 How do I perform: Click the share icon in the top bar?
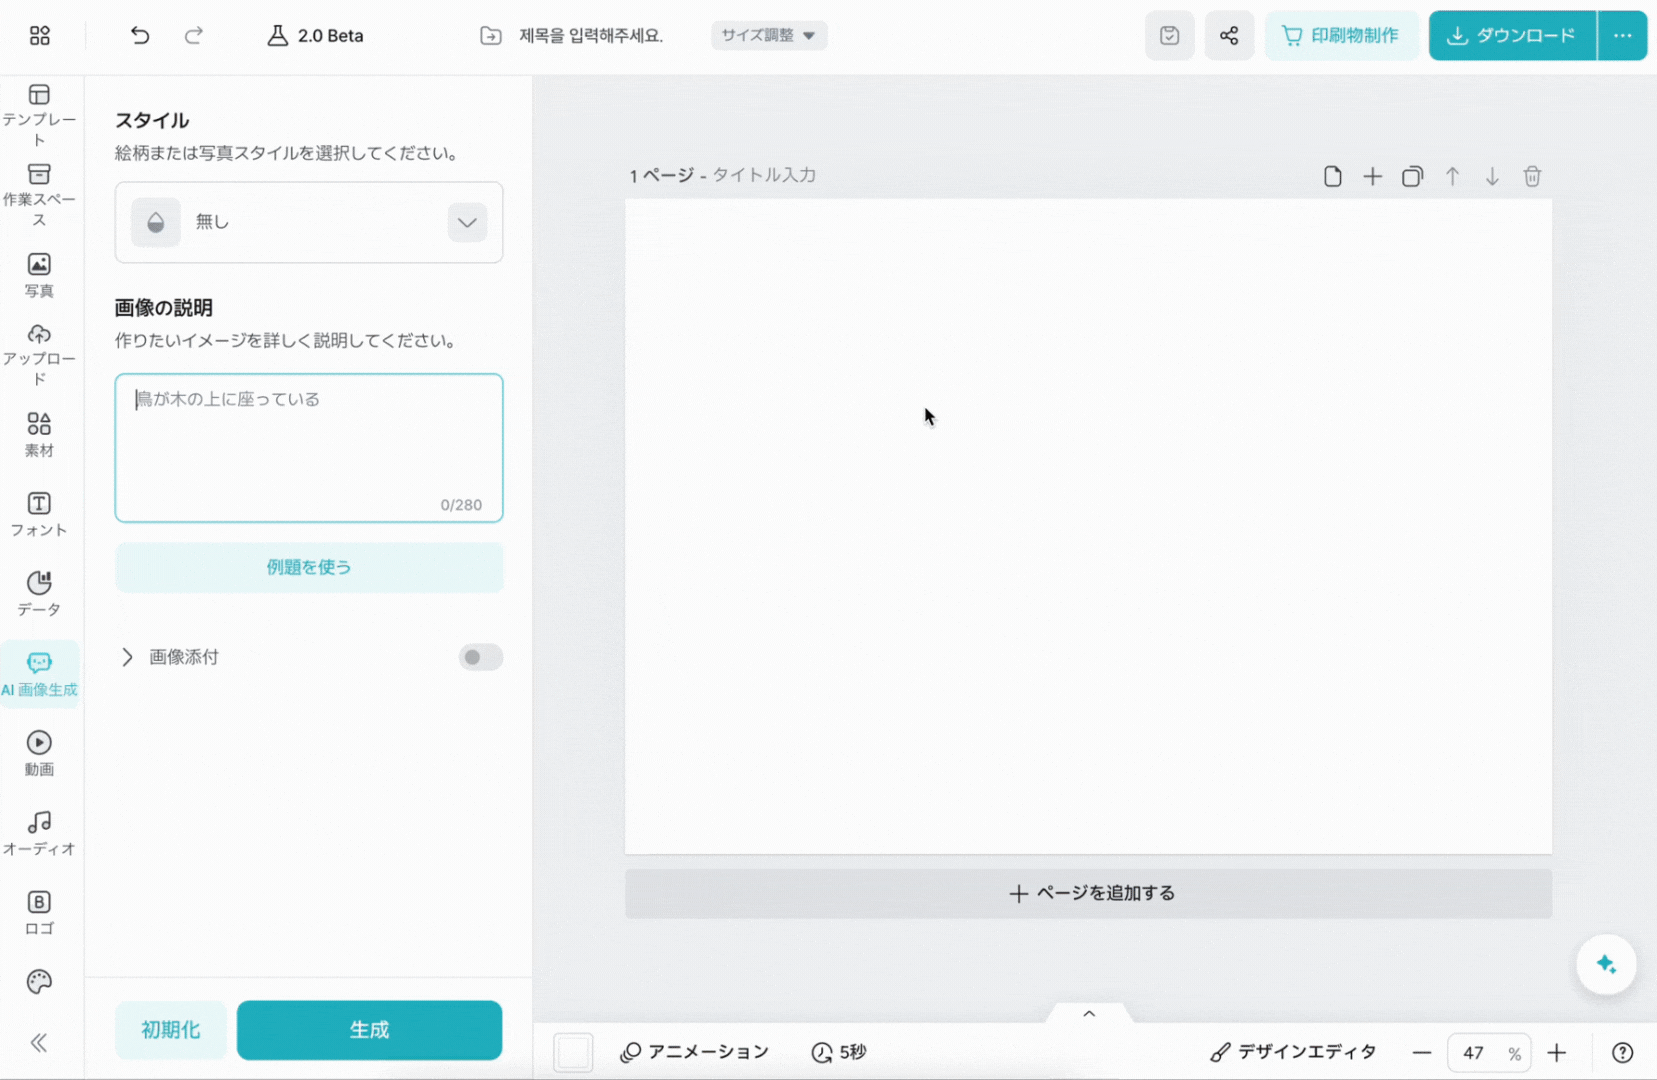tap(1229, 35)
